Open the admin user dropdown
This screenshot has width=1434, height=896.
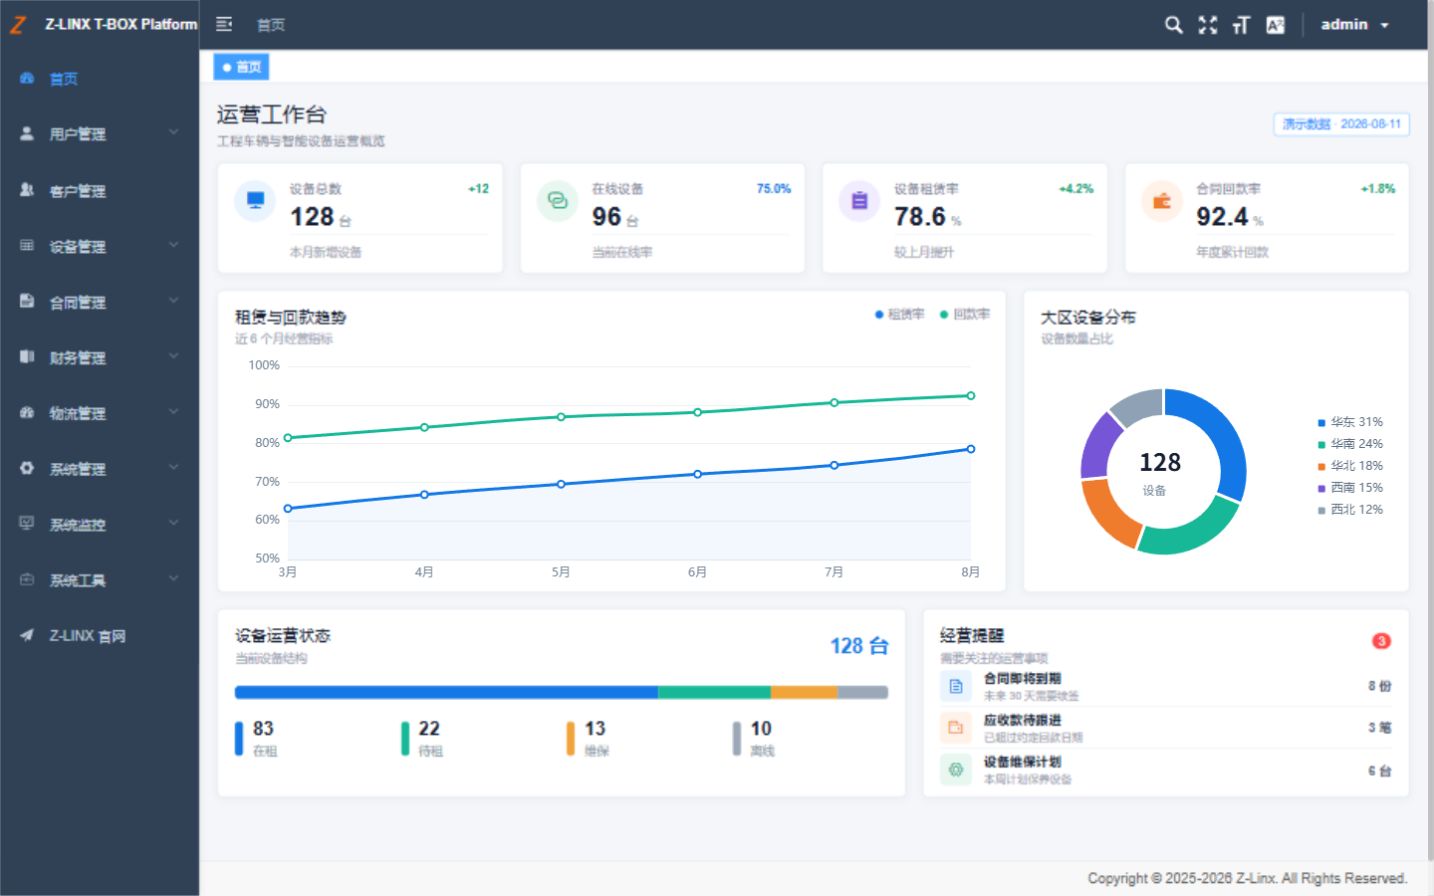click(x=1355, y=25)
